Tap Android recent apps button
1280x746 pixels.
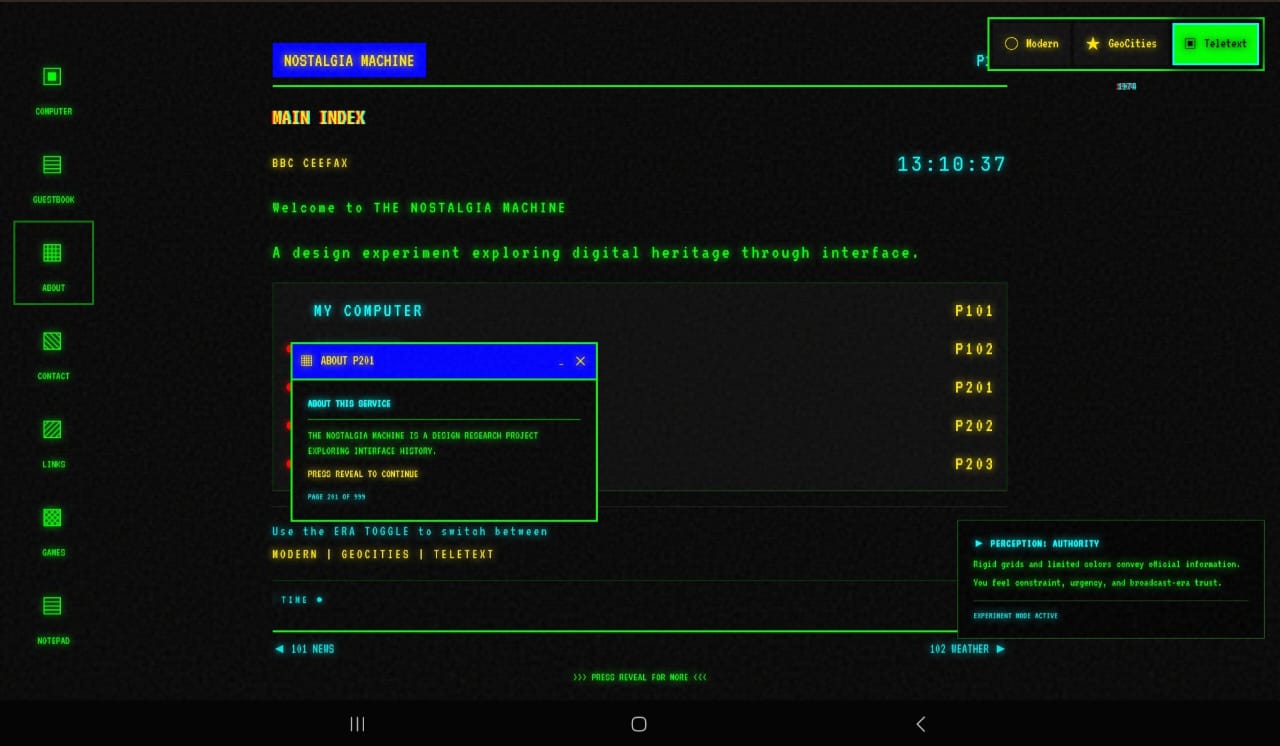coord(357,724)
